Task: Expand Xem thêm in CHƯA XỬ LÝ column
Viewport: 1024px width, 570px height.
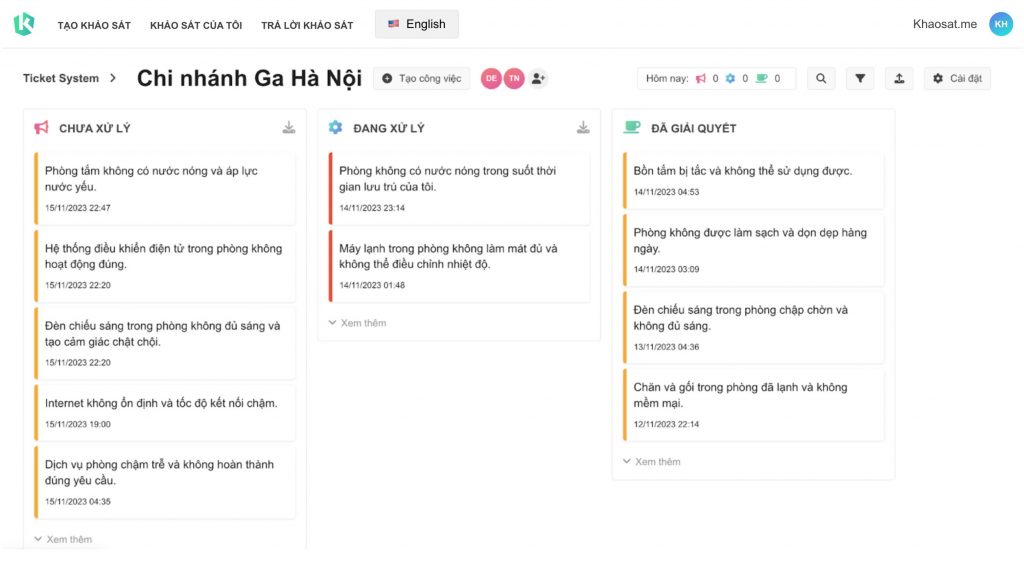Action: pos(63,539)
